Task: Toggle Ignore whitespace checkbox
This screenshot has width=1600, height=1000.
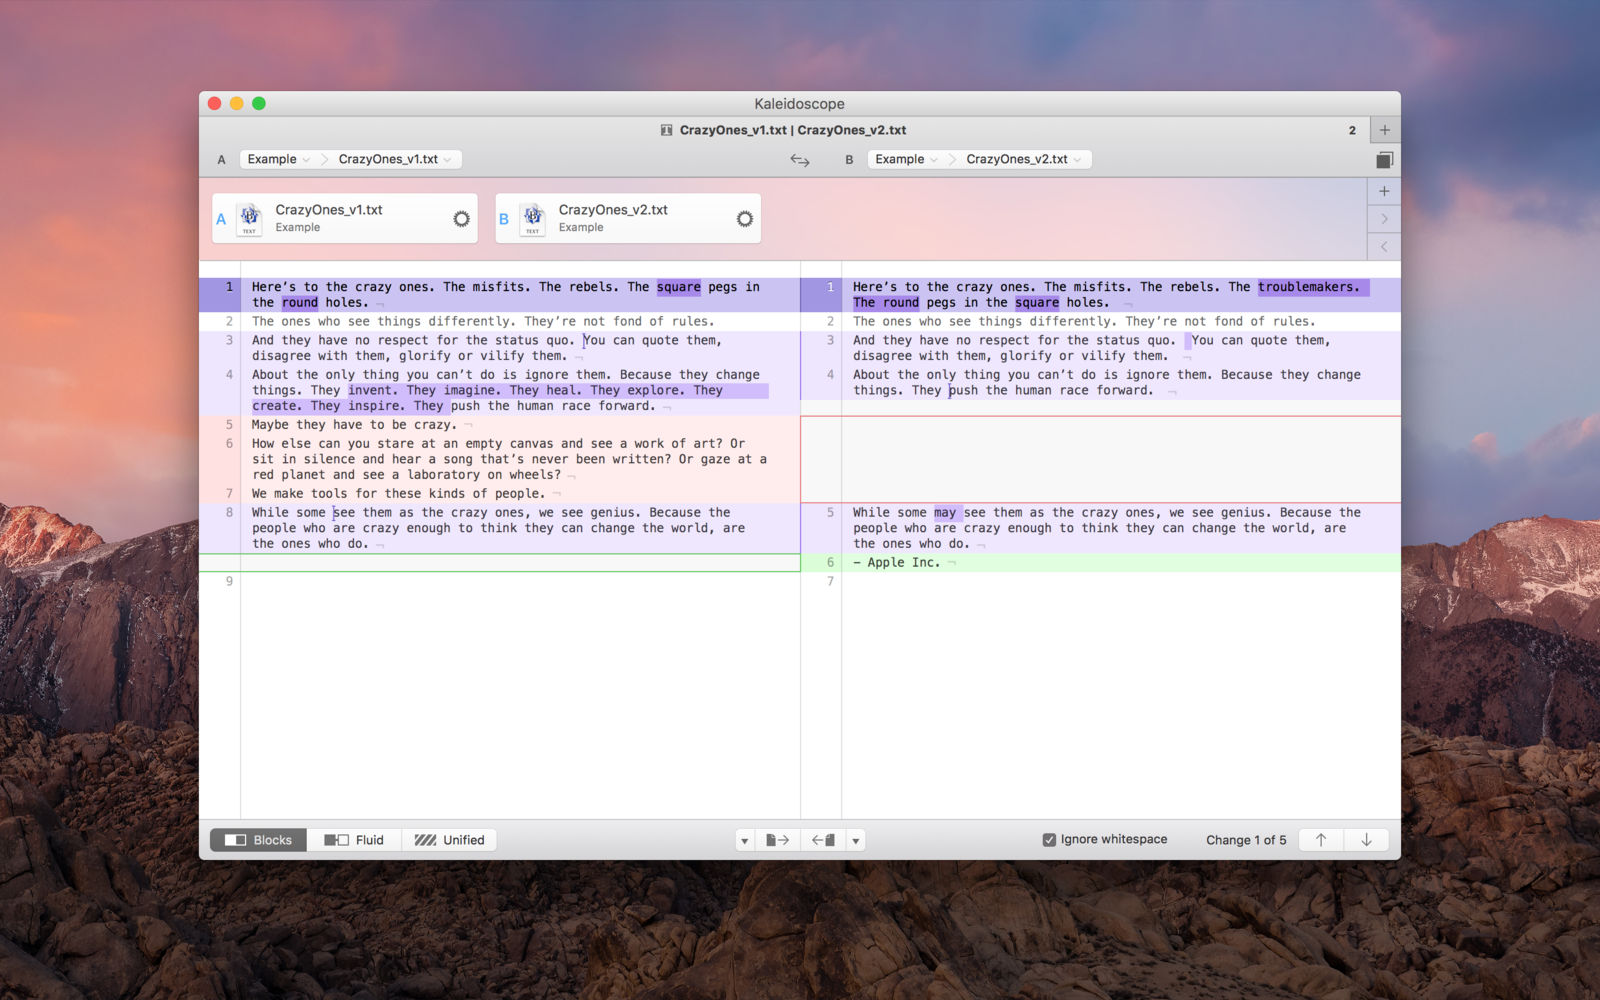Action: 1049,840
